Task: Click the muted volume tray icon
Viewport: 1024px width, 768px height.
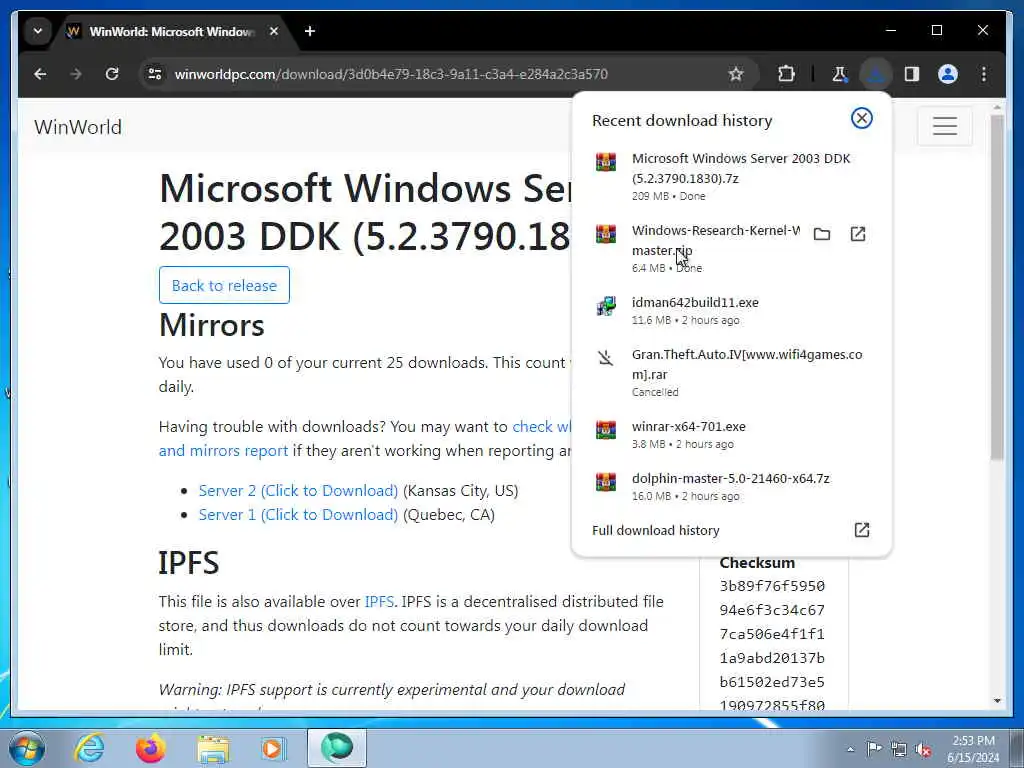Action: click(923, 750)
